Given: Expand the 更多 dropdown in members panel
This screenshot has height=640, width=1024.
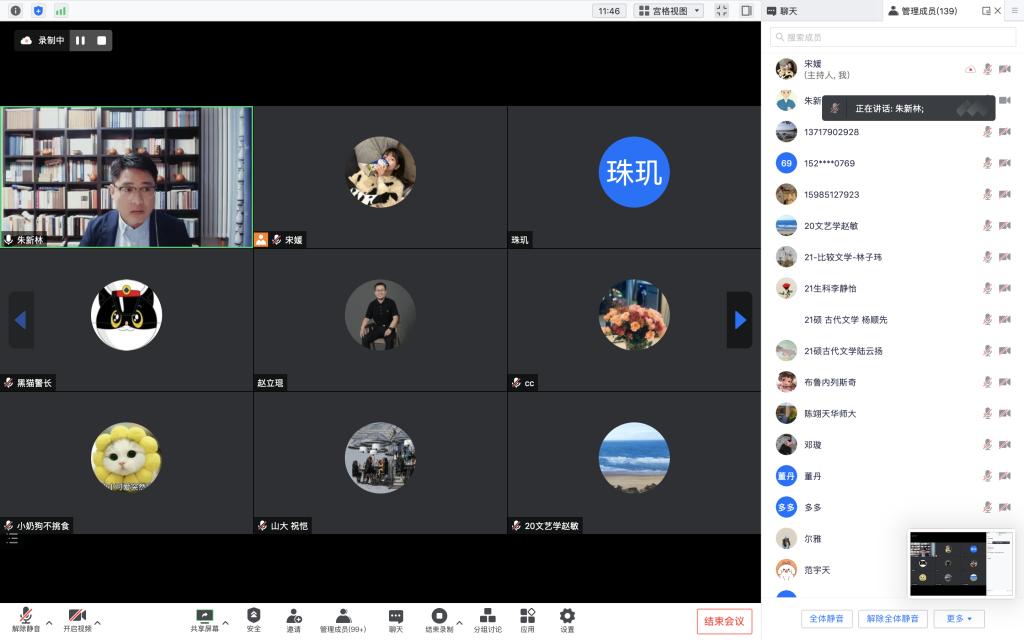Looking at the screenshot, I should 958,619.
